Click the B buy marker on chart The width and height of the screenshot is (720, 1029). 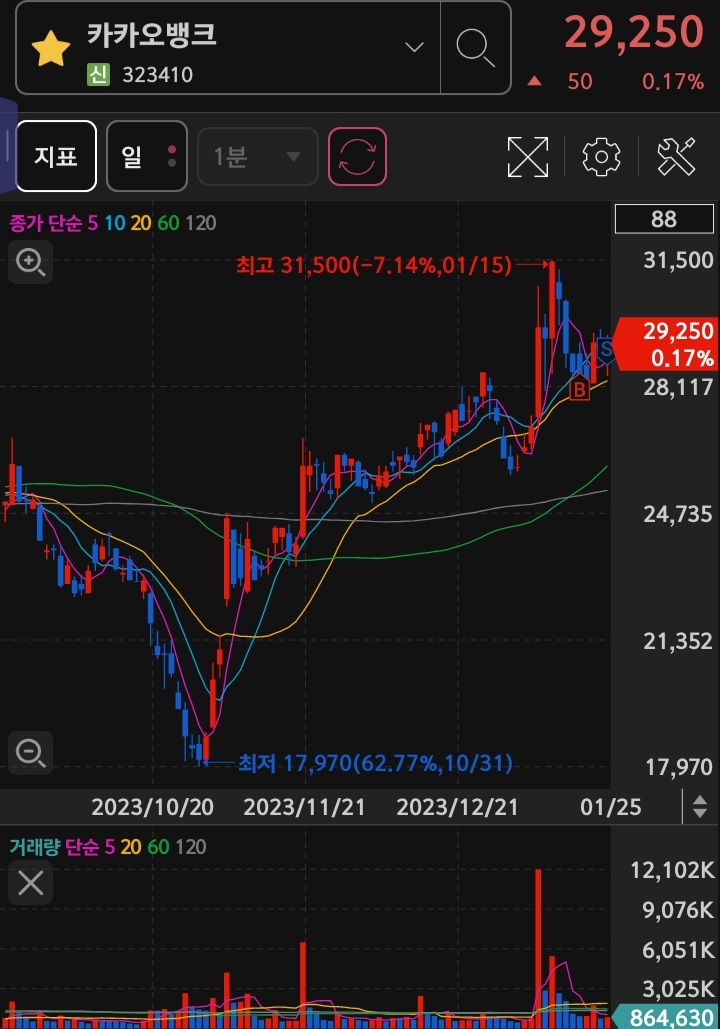pos(579,390)
